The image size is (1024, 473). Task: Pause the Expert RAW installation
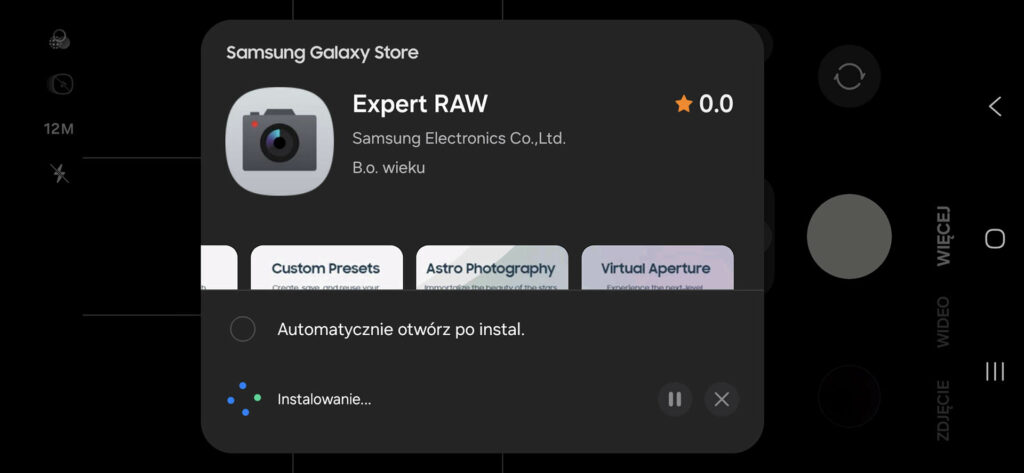[675, 399]
